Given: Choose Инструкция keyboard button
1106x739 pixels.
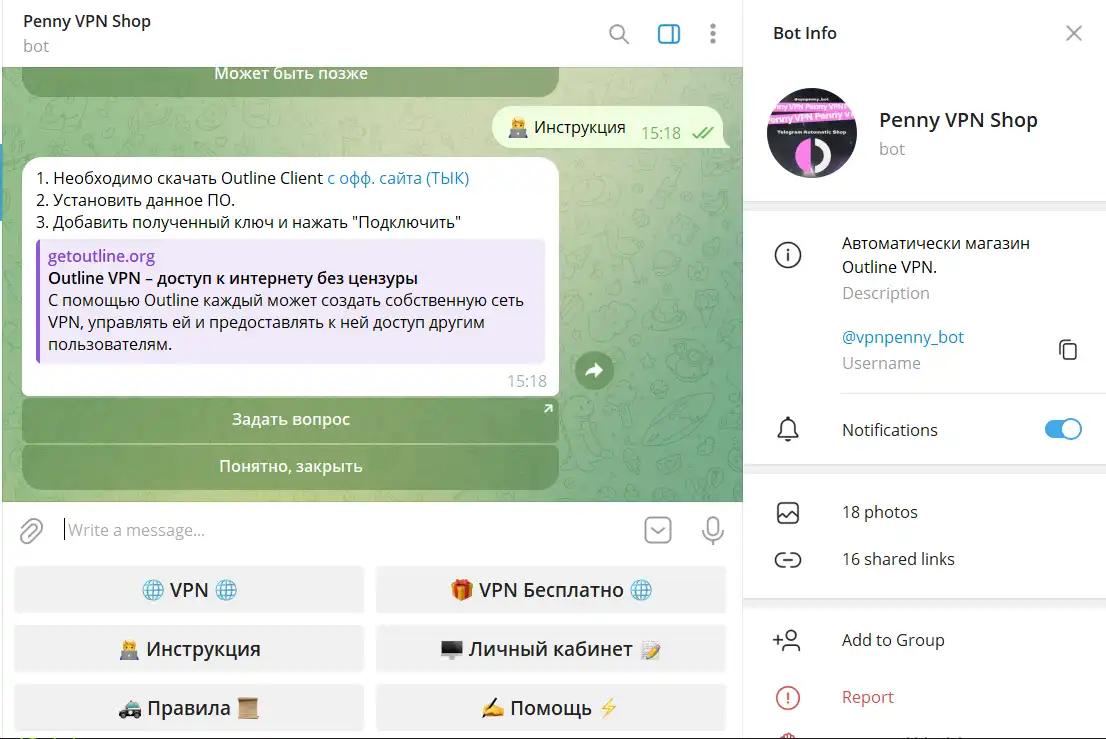Looking at the screenshot, I should (189, 649).
